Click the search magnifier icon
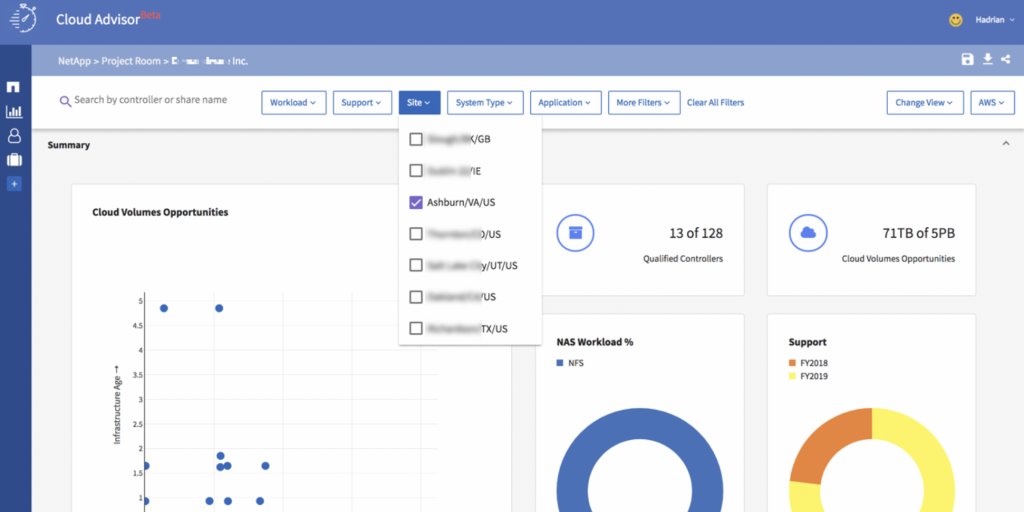This screenshot has height=512, width=1024. pos(65,101)
